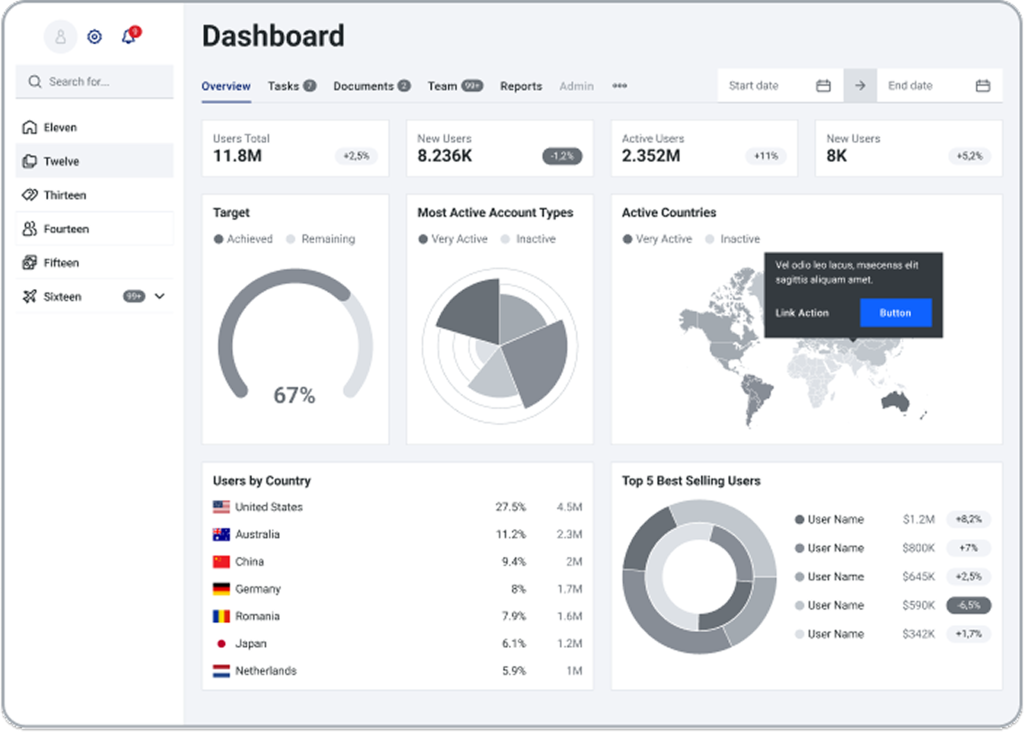Click the blue Button in tooltip
The image size is (1024, 732).
pos(895,313)
